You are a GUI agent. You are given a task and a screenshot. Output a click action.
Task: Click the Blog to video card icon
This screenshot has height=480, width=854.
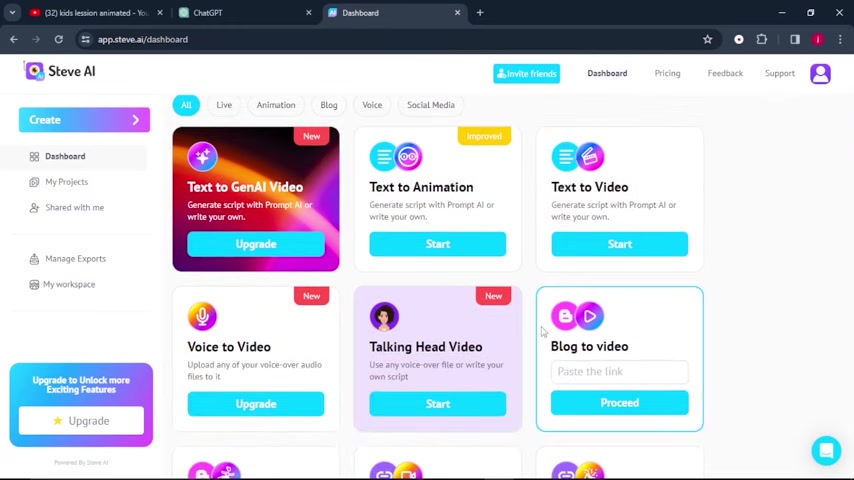[x=578, y=315]
